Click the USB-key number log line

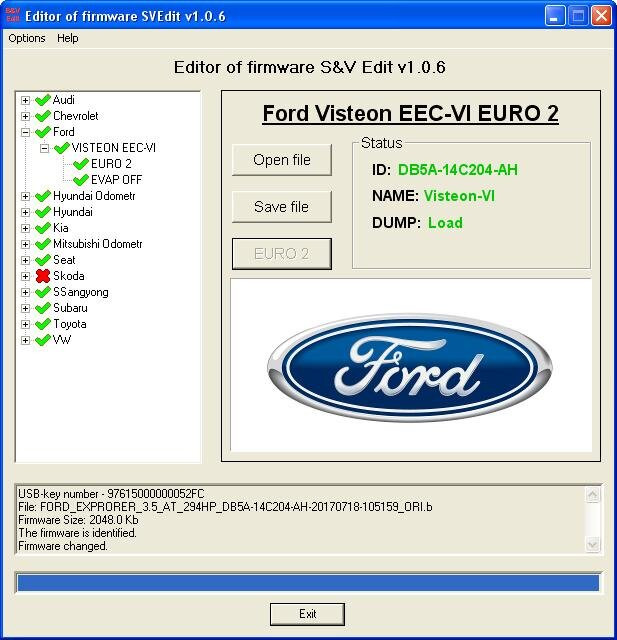(x=111, y=494)
